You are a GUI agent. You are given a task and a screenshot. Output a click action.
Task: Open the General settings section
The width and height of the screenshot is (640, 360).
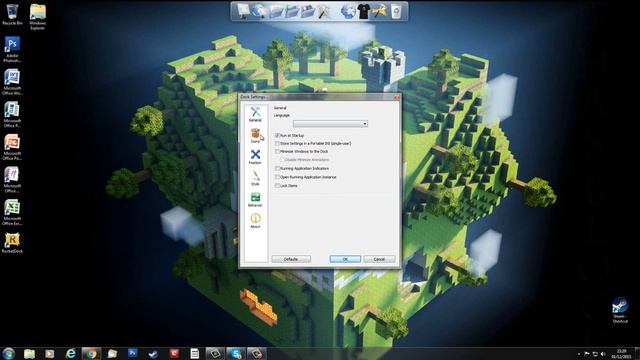pos(255,114)
